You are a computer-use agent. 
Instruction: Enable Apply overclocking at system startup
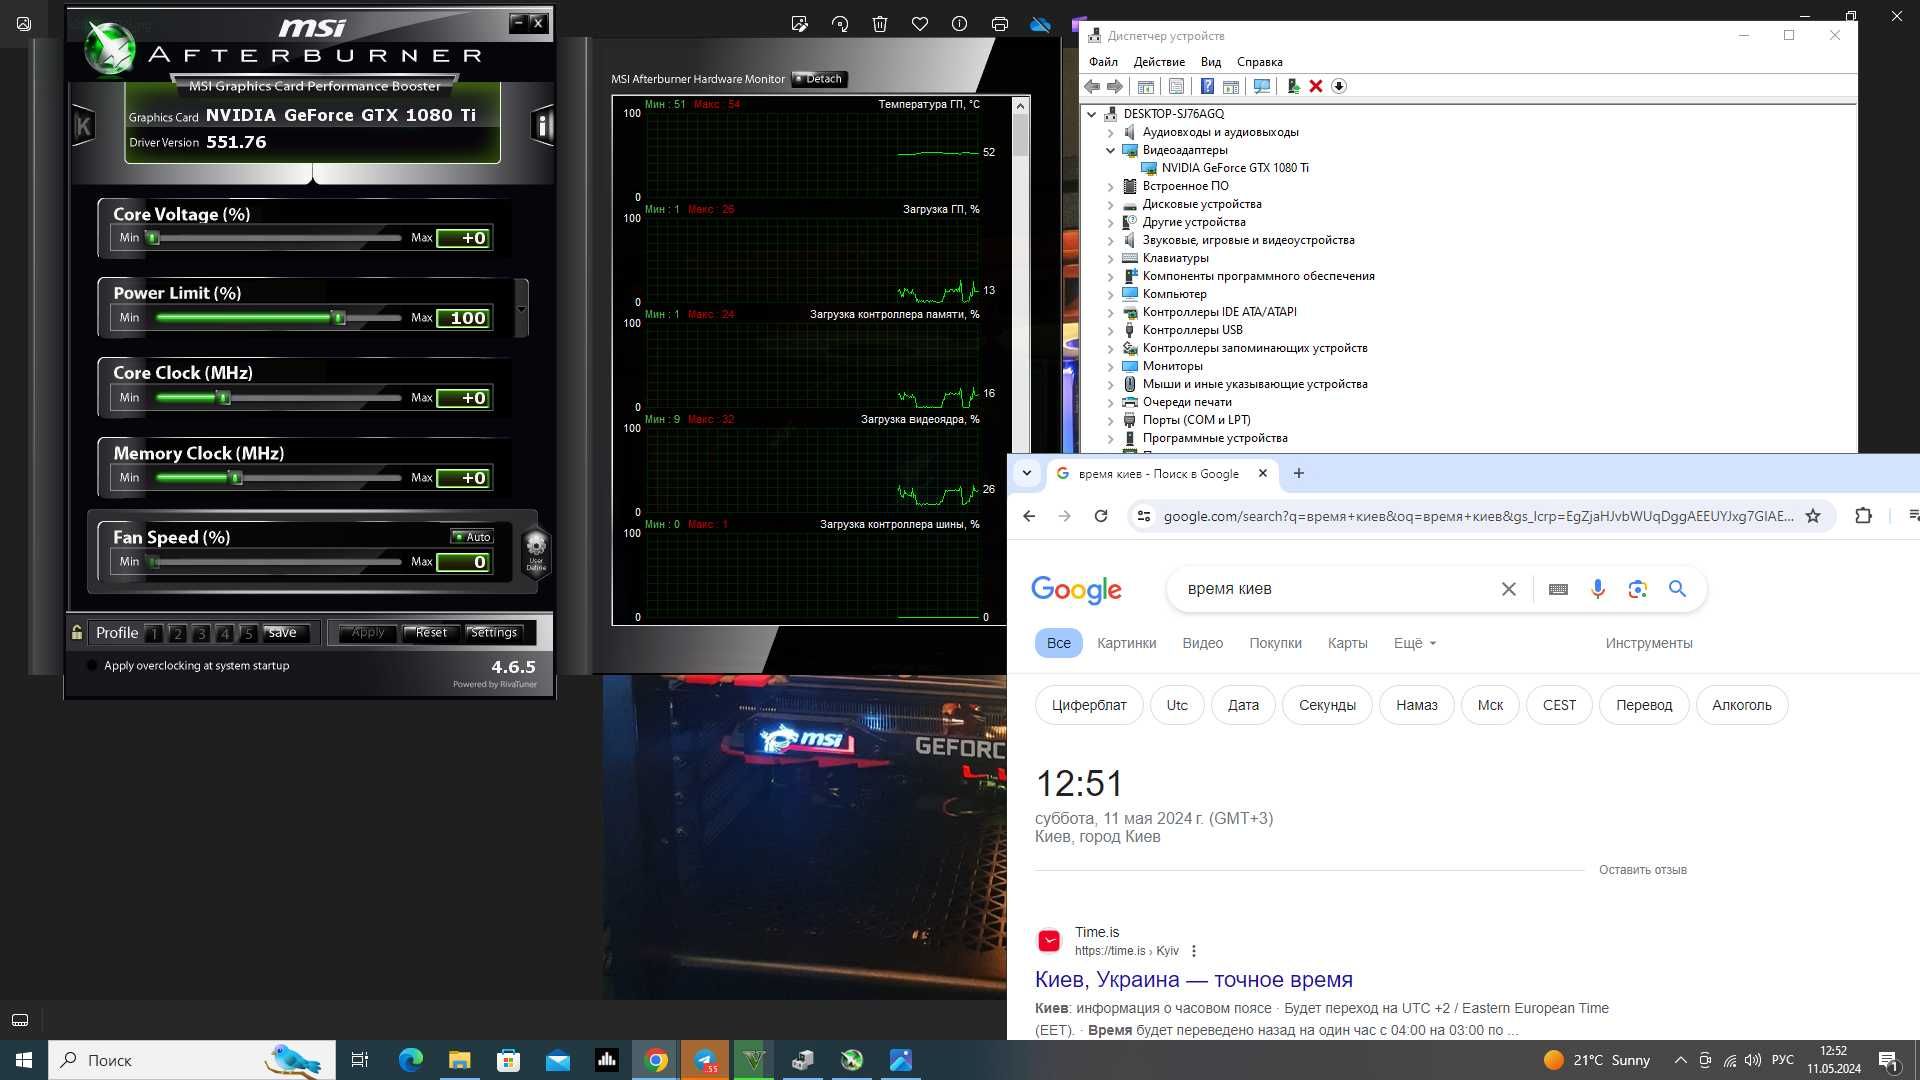tap(93, 666)
